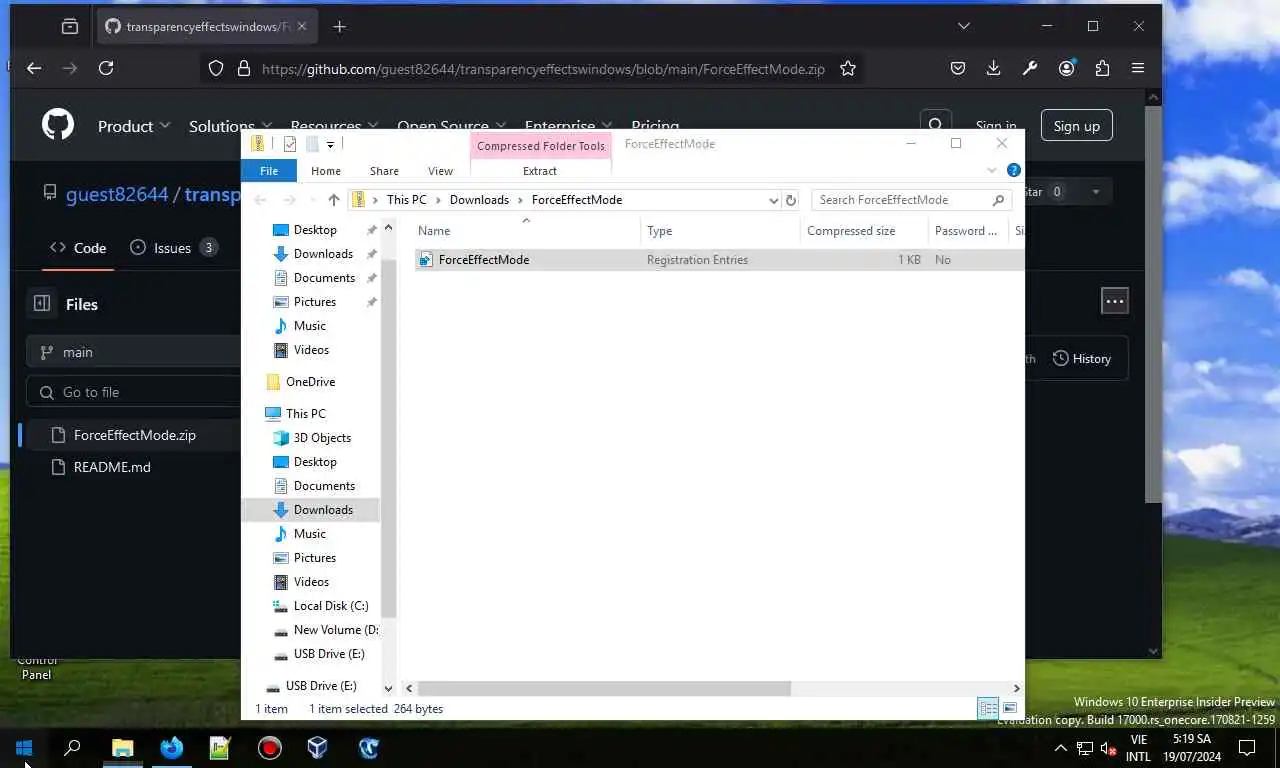
Task: Select pinned Downloads under Quick access
Action: tap(323, 254)
